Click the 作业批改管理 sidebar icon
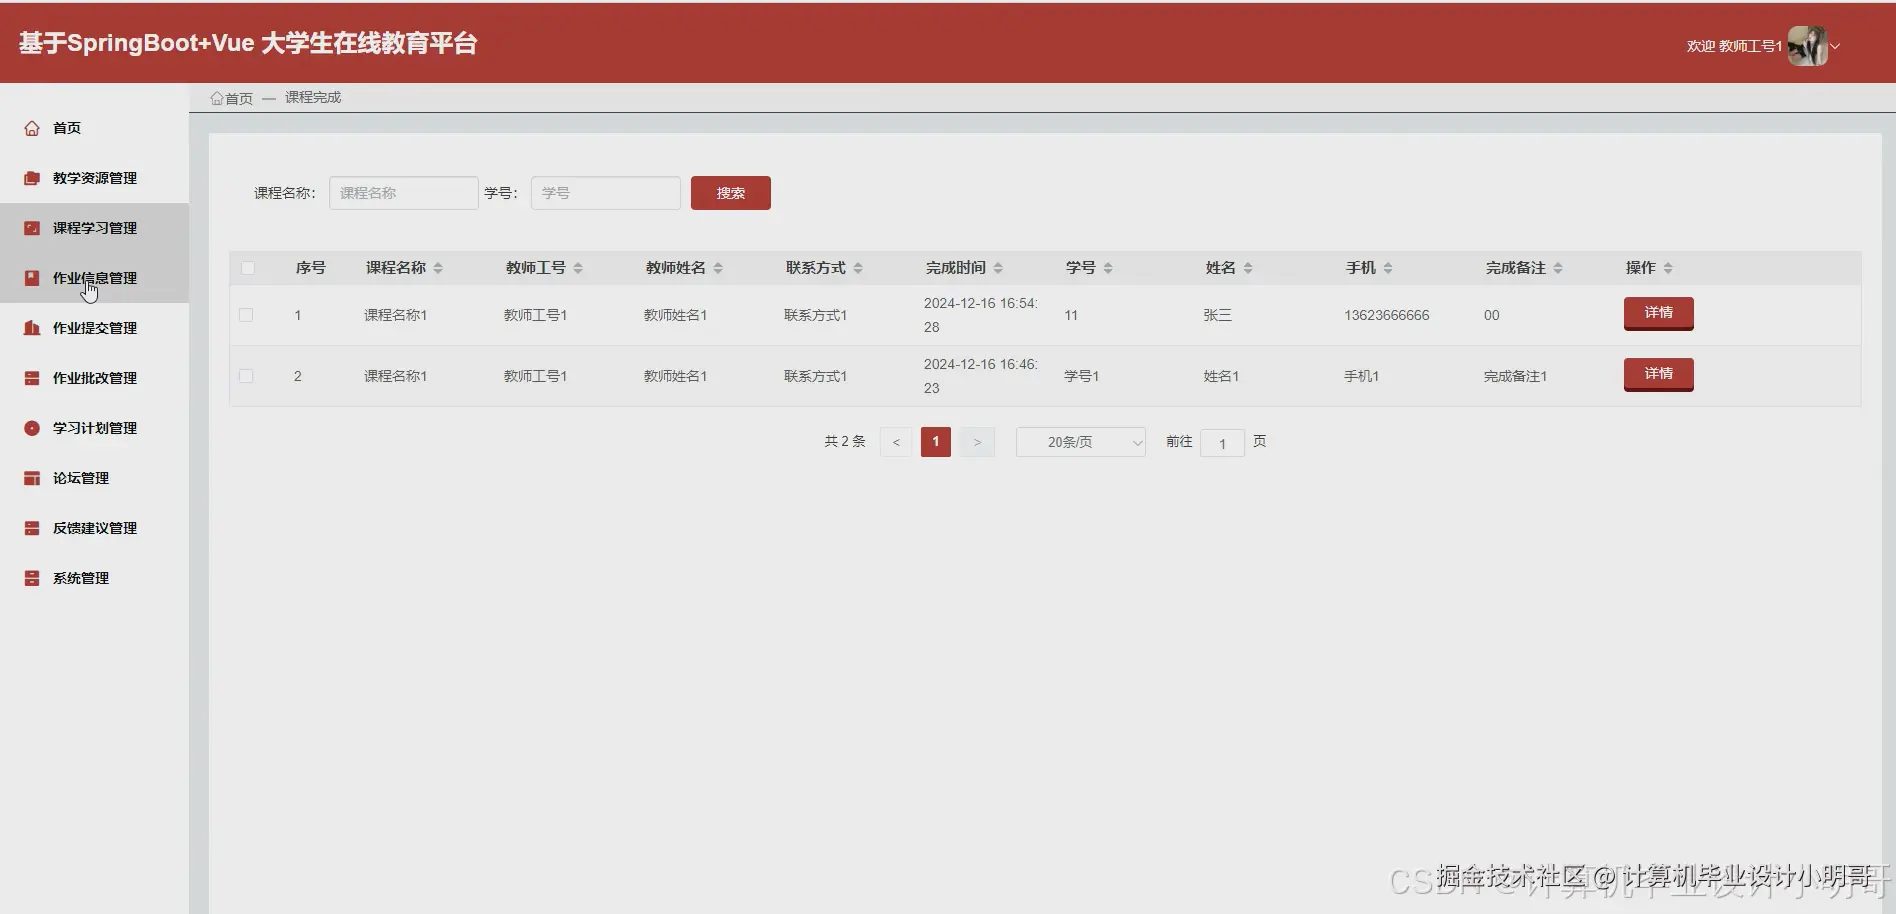The width and height of the screenshot is (1896, 914). click(x=32, y=378)
